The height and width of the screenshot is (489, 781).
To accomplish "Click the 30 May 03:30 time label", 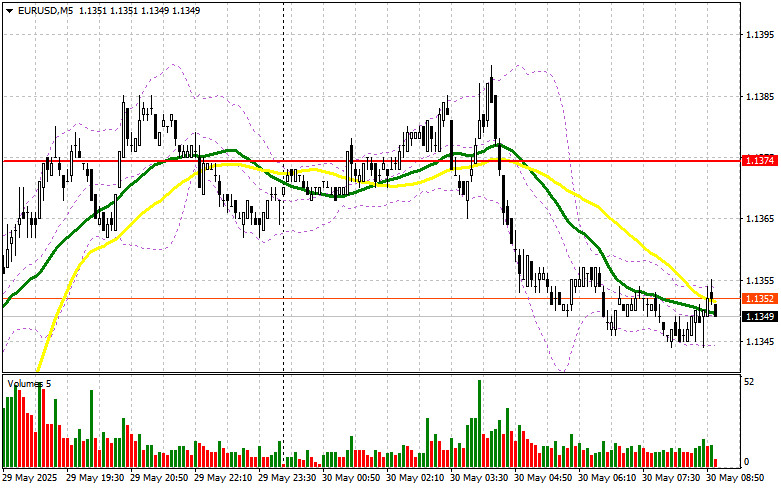I will tap(479, 478).
